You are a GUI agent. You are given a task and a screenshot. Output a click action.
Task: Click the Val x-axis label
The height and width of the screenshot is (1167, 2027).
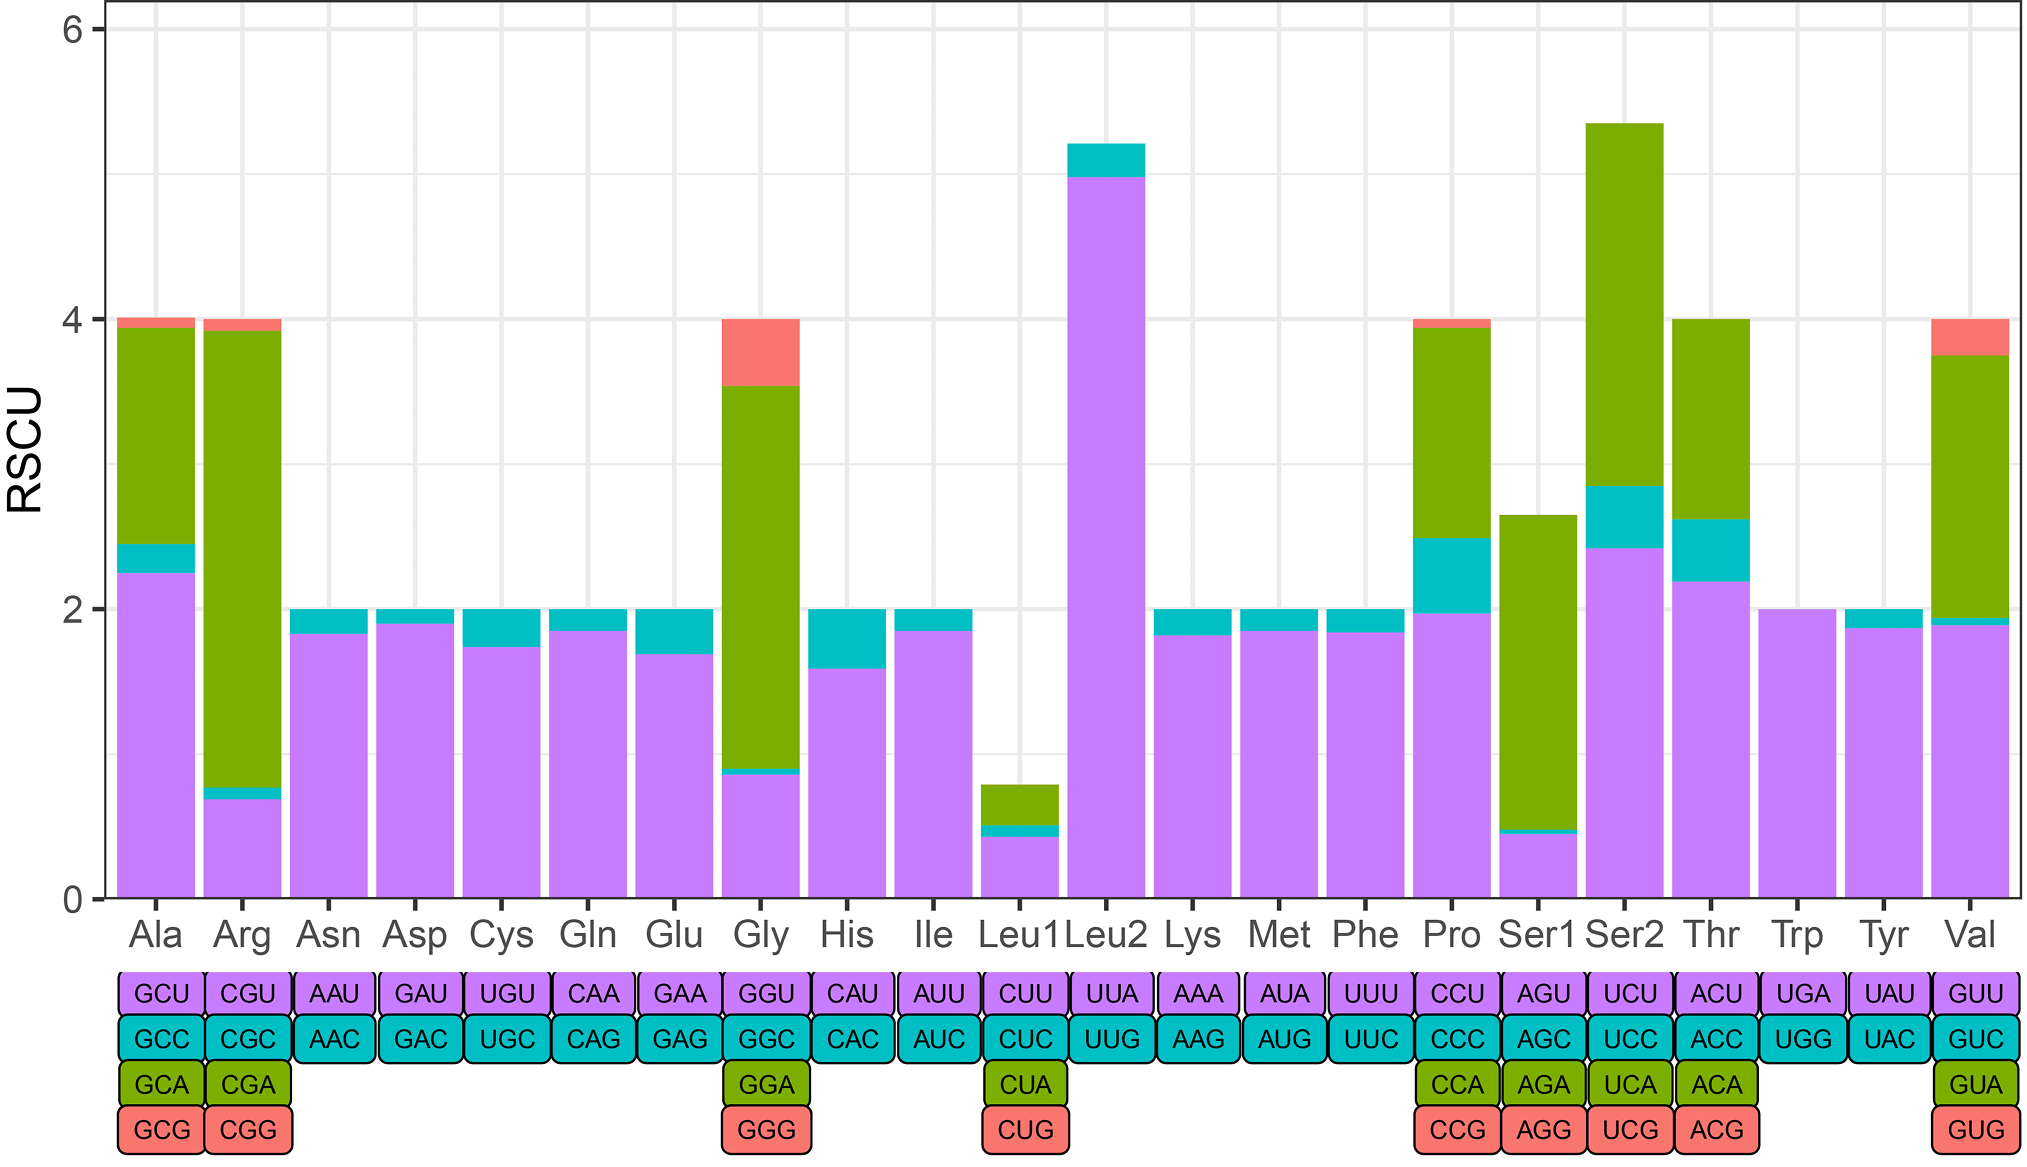(1970, 935)
